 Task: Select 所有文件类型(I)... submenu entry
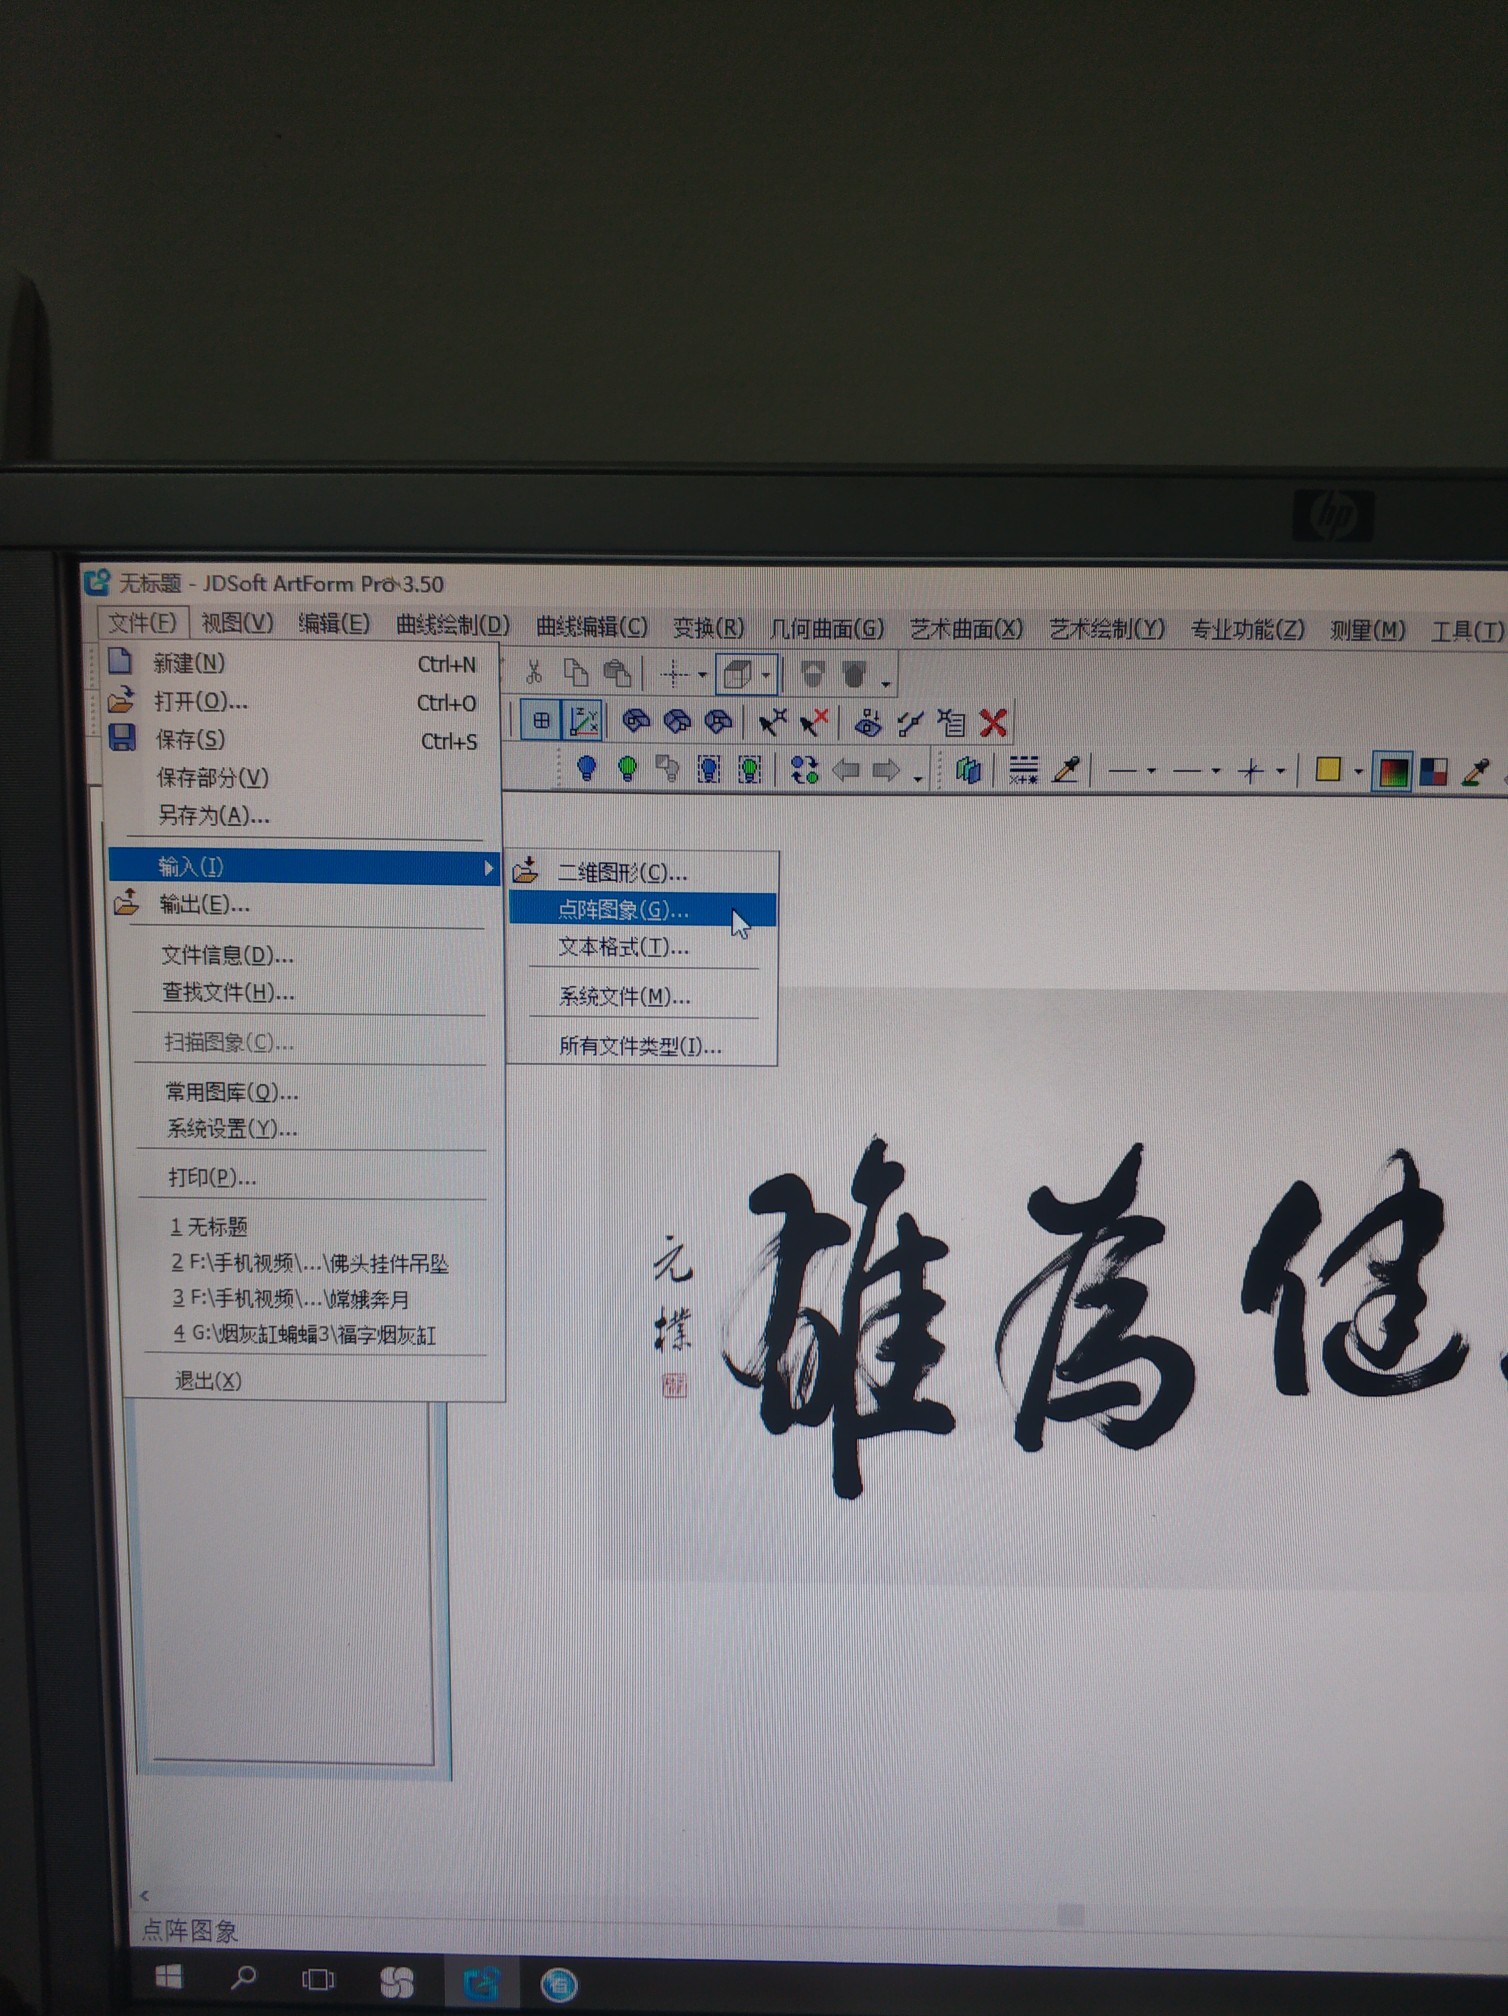pyautogui.click(x=643, y=1046)
